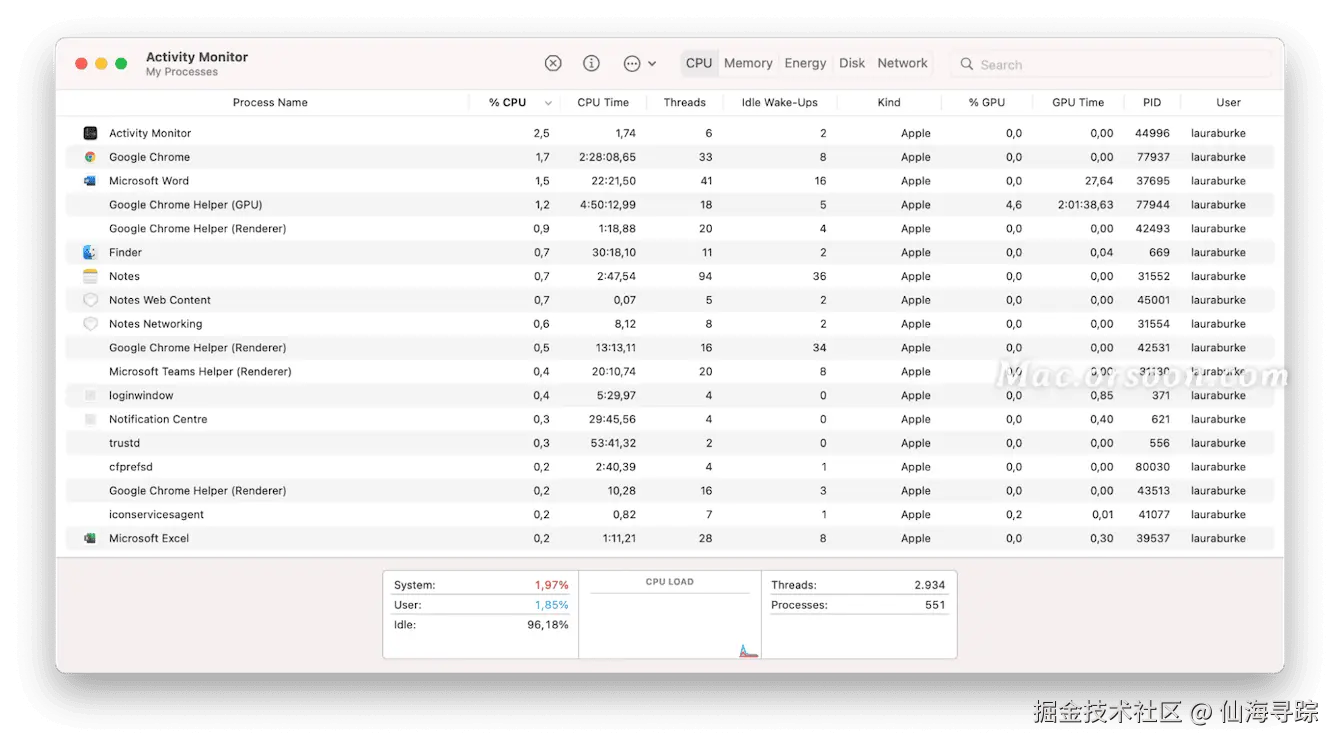Sort by User column header
This screenshot has height=747, width=1340.
1228,102
